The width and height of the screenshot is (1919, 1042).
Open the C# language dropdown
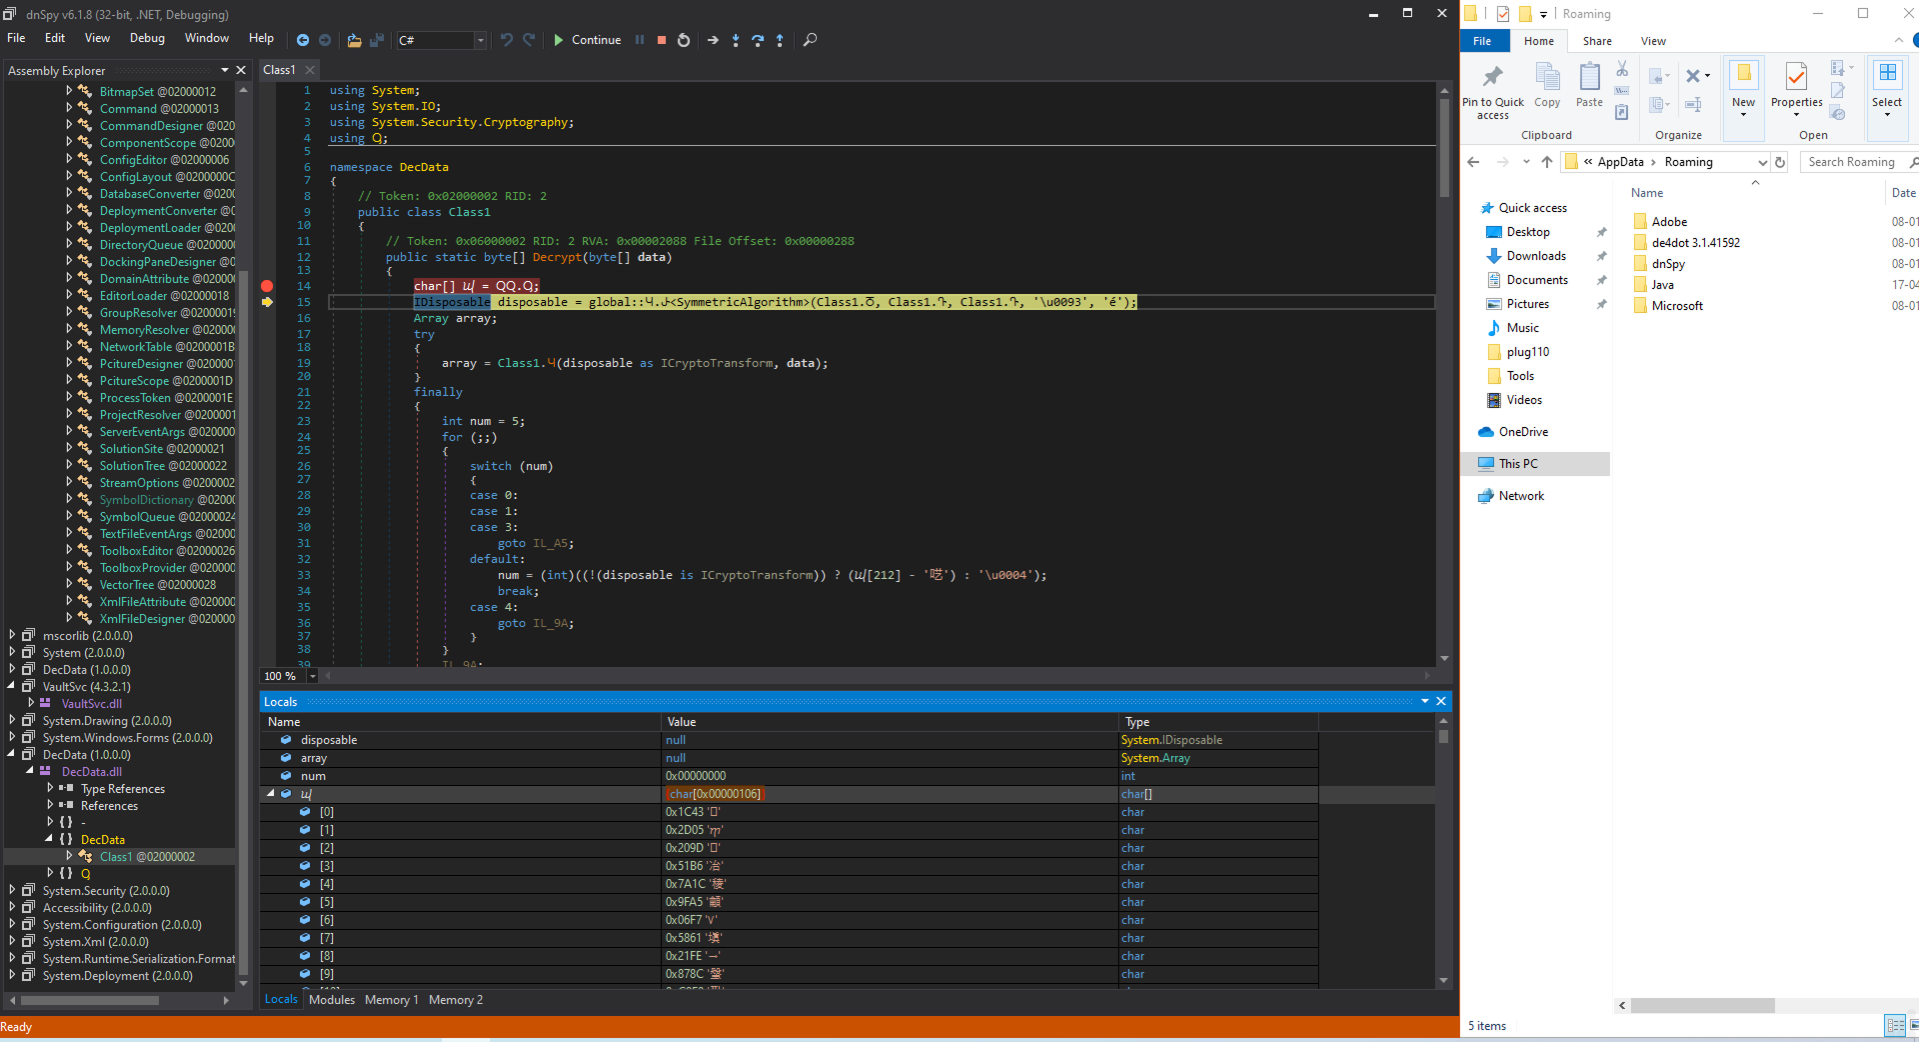(x=480, y=40)
